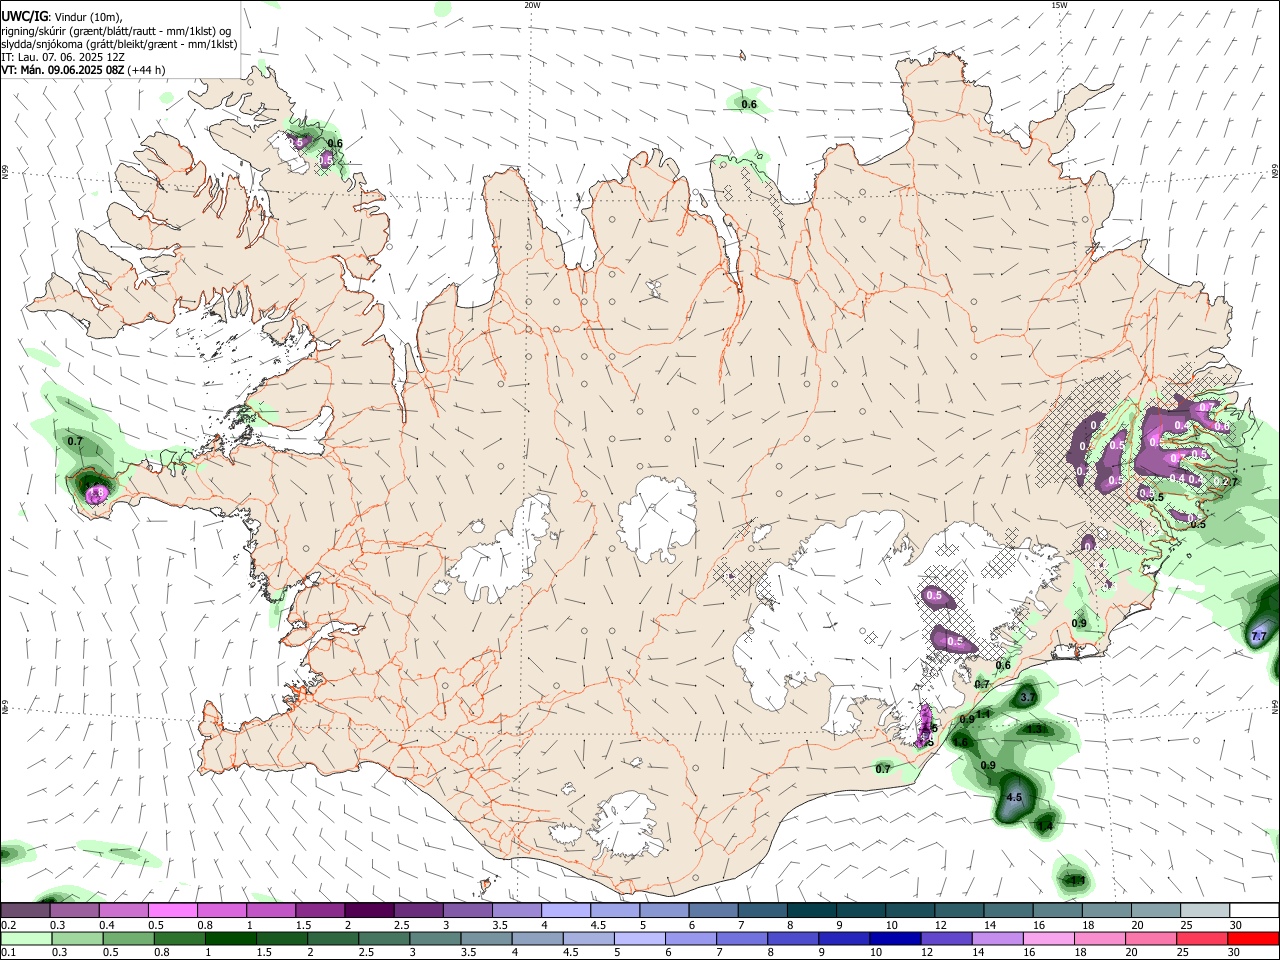Screen dimensions: 1280x960
Task: Click the UWC/IG title text
Action: pos(24,17)
